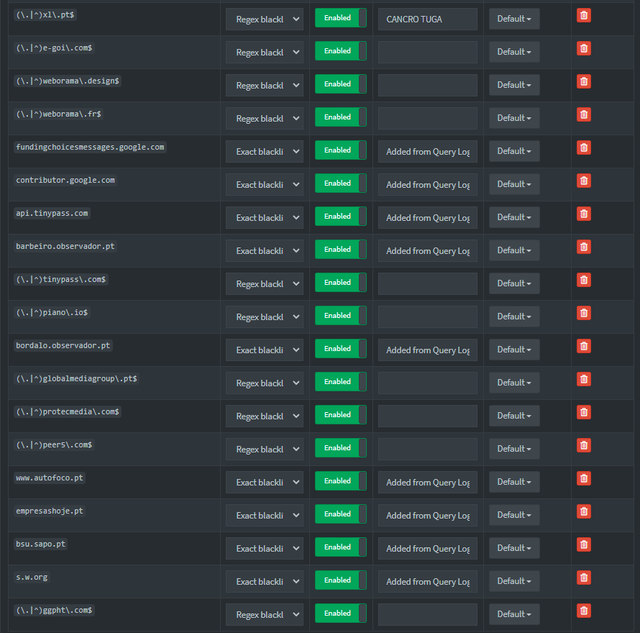Viewport: 640px width, 633px height.
Task: Edit the CANCRO TUGA comment field
Action: coord(428,19)
